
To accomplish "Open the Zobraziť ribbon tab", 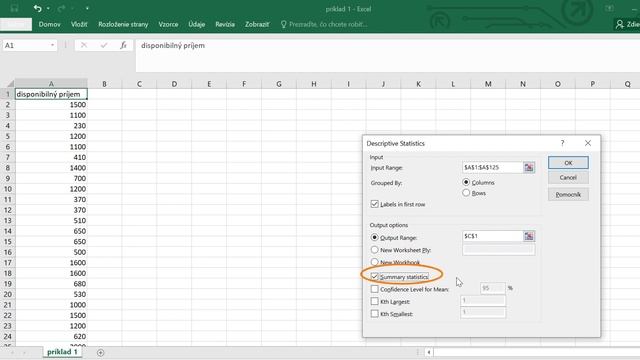I will coord(257,24).
